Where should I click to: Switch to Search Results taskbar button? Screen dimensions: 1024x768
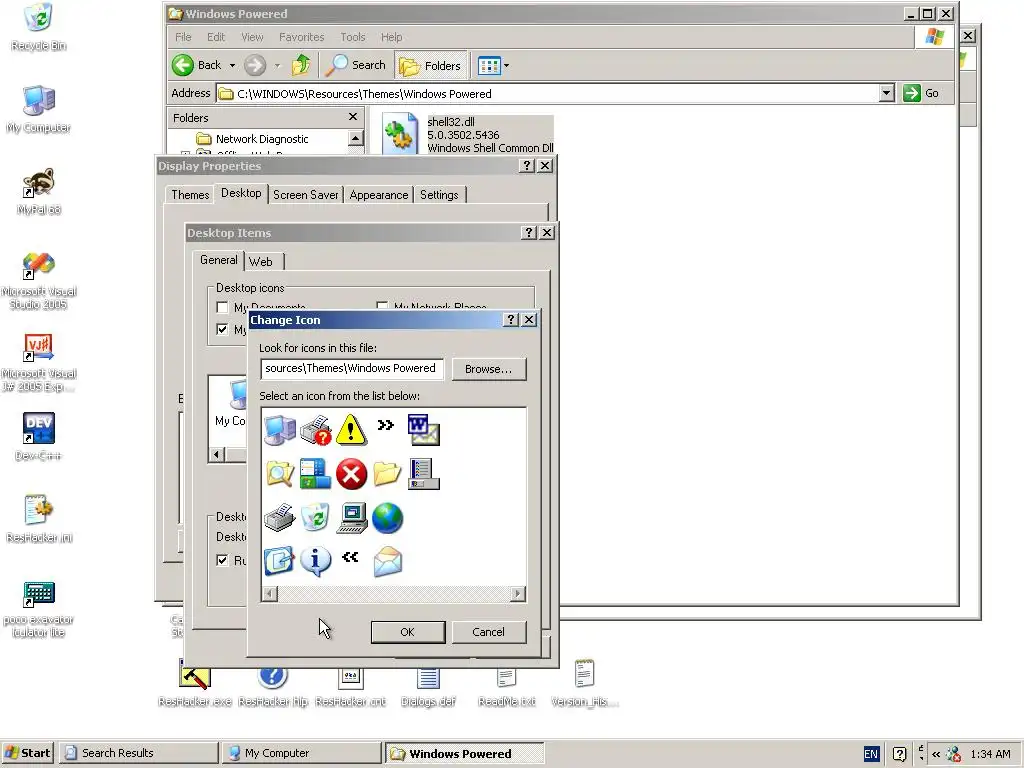138,753
